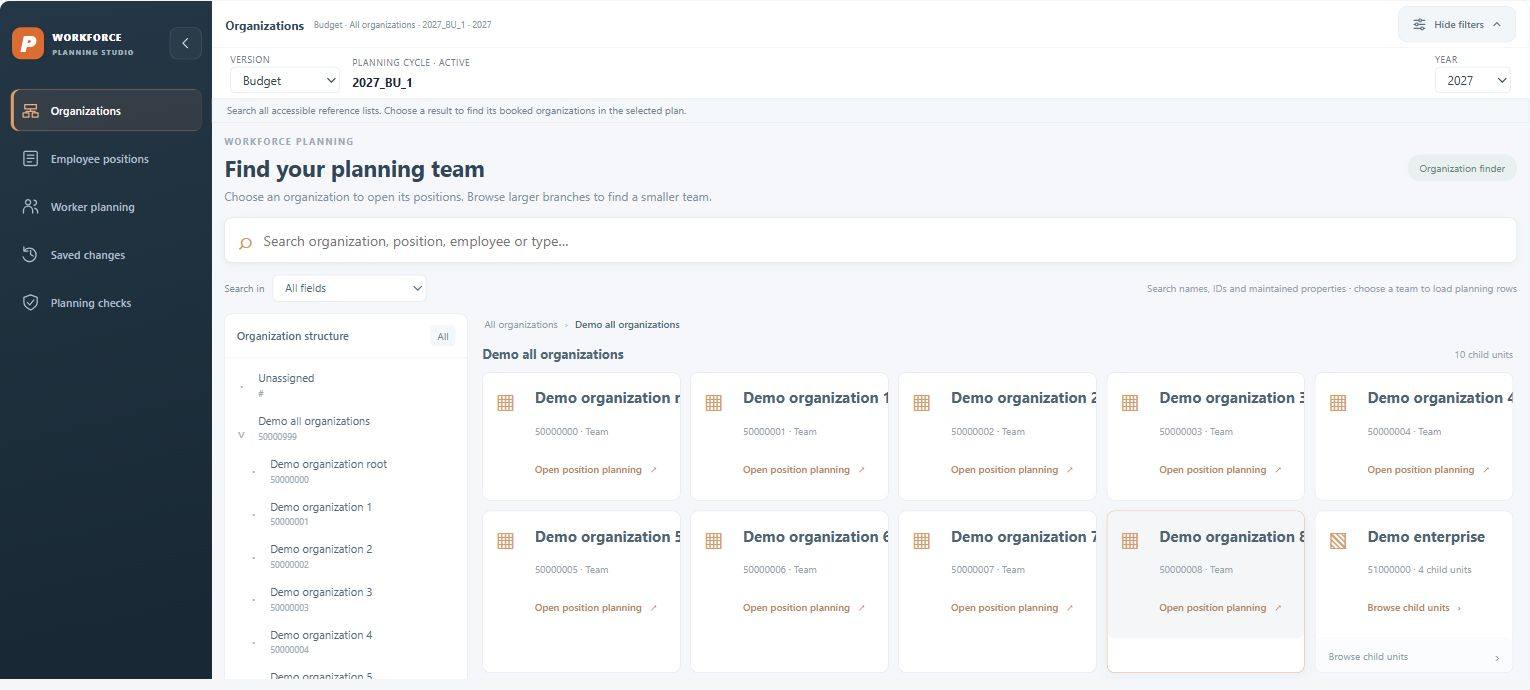Image resolution: width=1530 pixels, height=690 pixels.
Task: Select Unassigned in the organization tree
Action: pyautogui.click(x=286, y=379)
